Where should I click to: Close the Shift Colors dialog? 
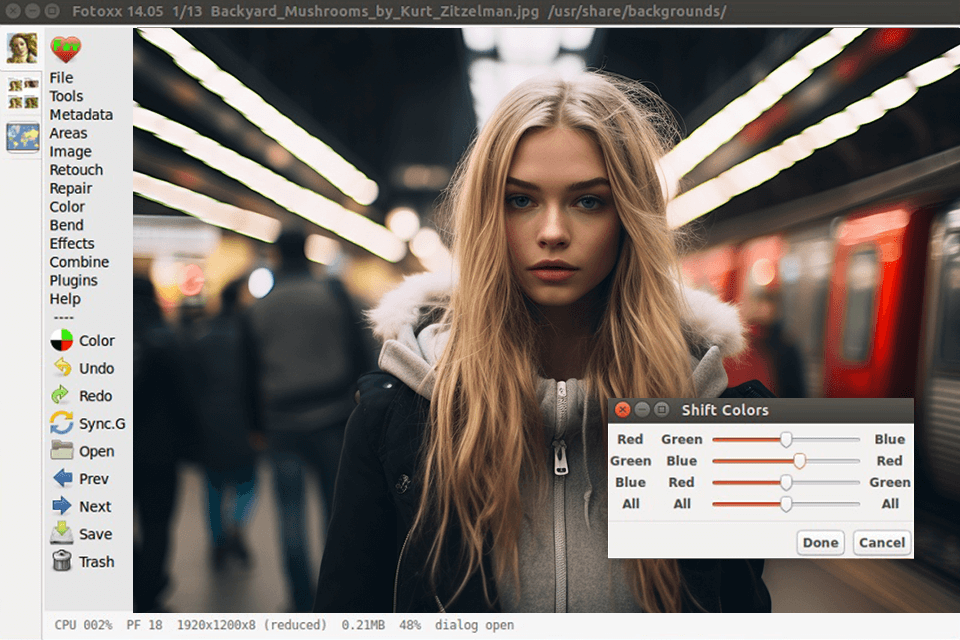(623, 410)
